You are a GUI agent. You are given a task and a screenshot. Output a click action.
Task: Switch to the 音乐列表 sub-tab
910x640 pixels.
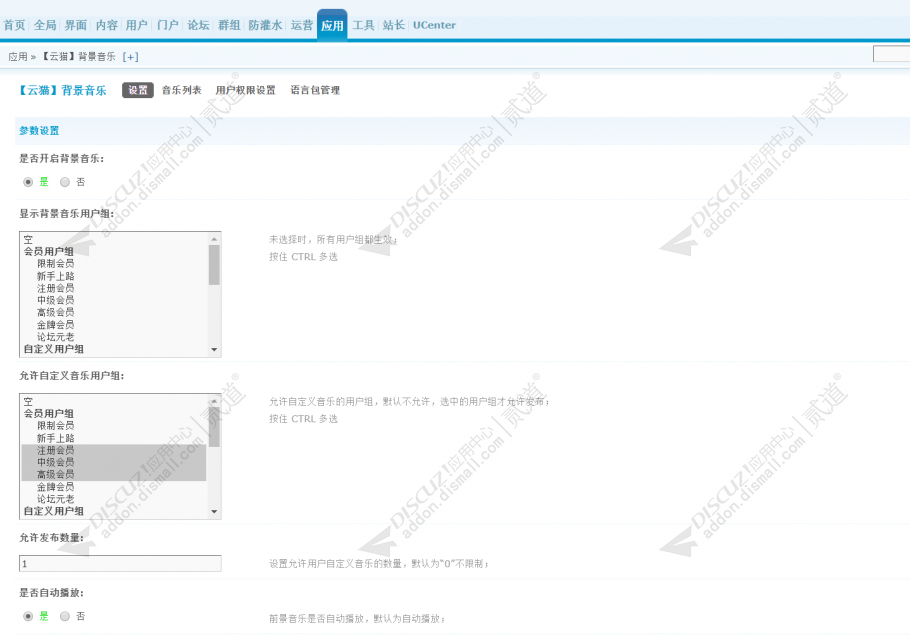click(x=181, y=90)
